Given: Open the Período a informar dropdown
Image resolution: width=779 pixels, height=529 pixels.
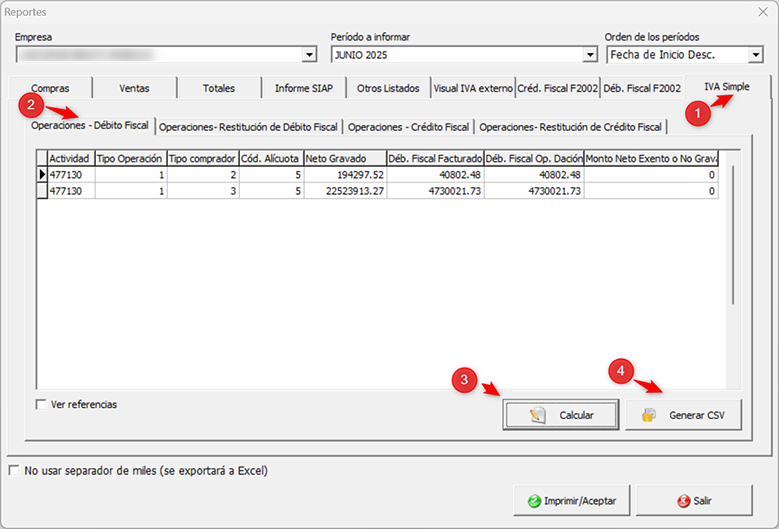Looking at the screenshot, I should click(589, 55).
